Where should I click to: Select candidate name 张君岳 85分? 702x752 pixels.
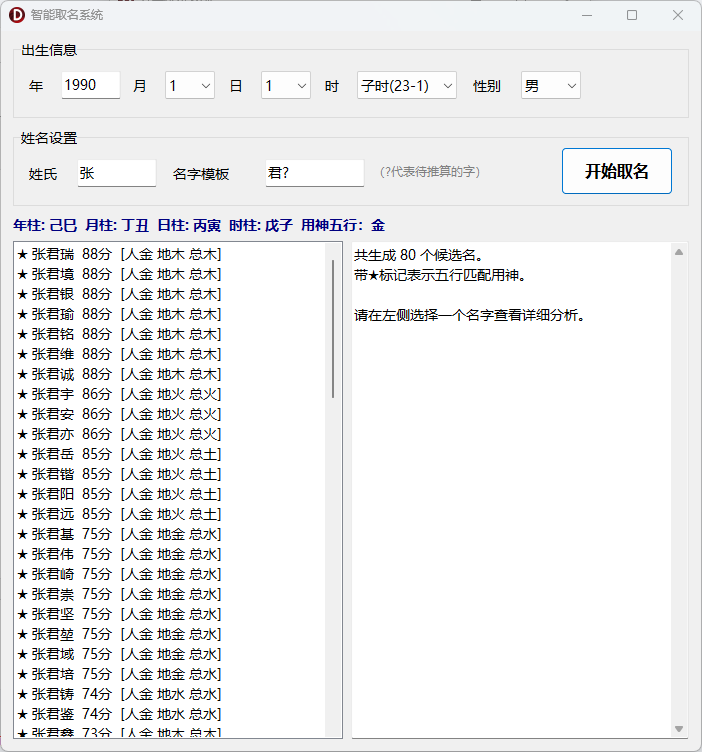click(170, 454)
